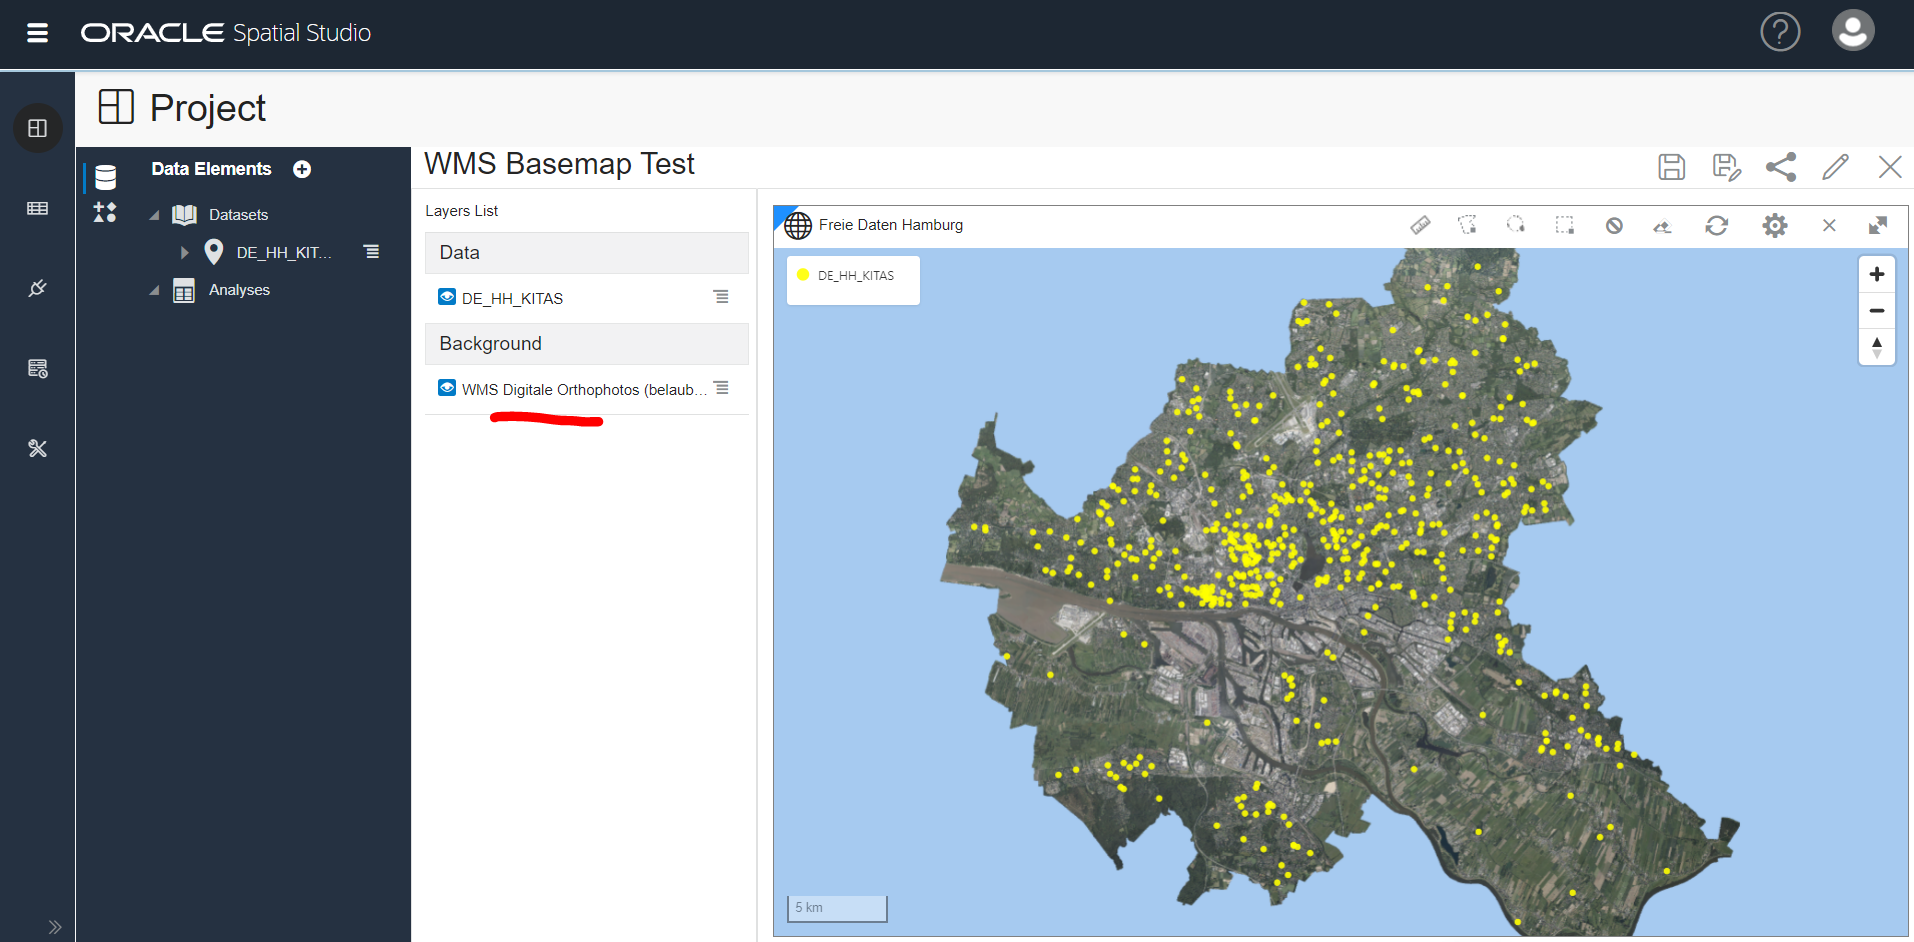
Task: Refresh the Freie Daten Hamburg map
Action: (1717, 225)
